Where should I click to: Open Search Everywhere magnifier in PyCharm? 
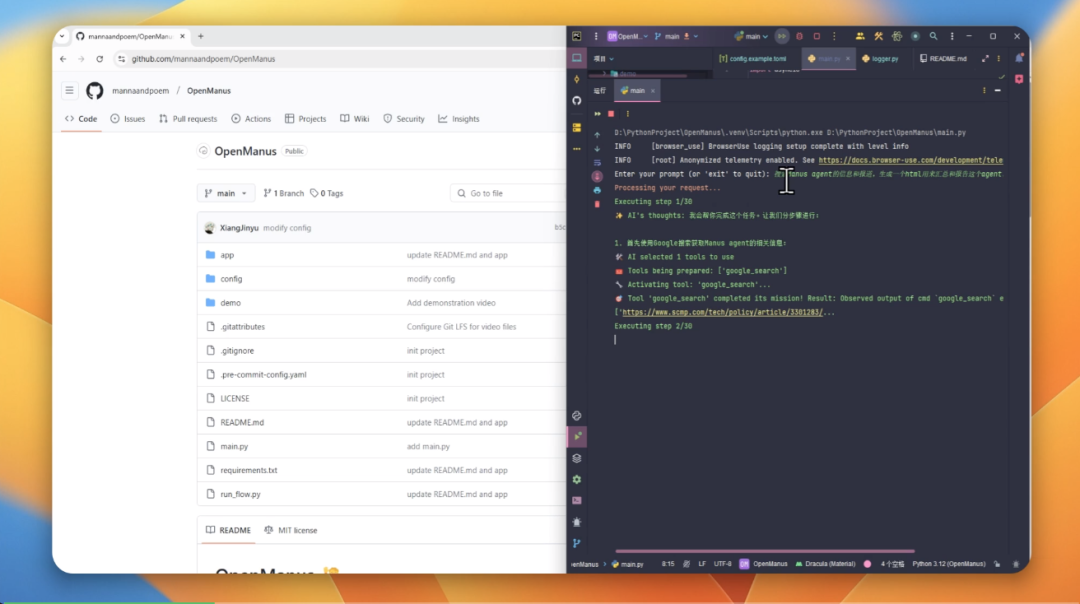tap(933, 37)
